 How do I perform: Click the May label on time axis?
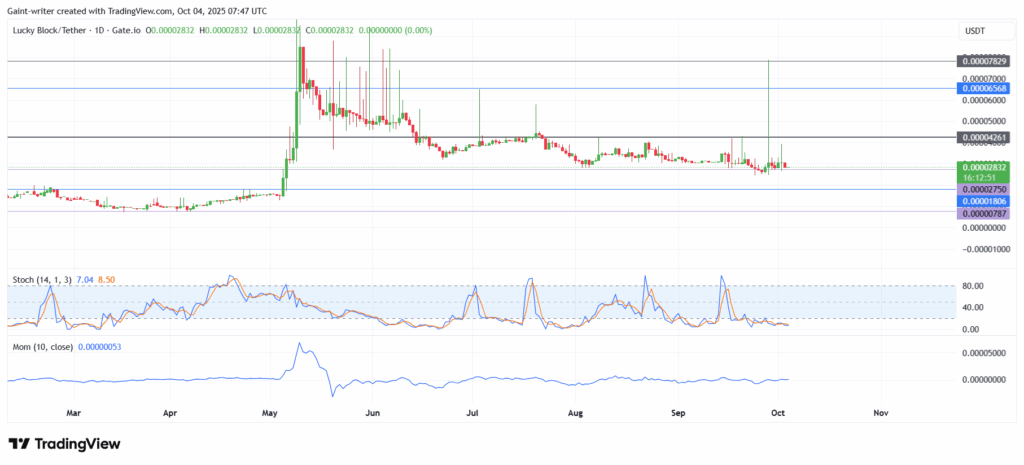(269, 413)
